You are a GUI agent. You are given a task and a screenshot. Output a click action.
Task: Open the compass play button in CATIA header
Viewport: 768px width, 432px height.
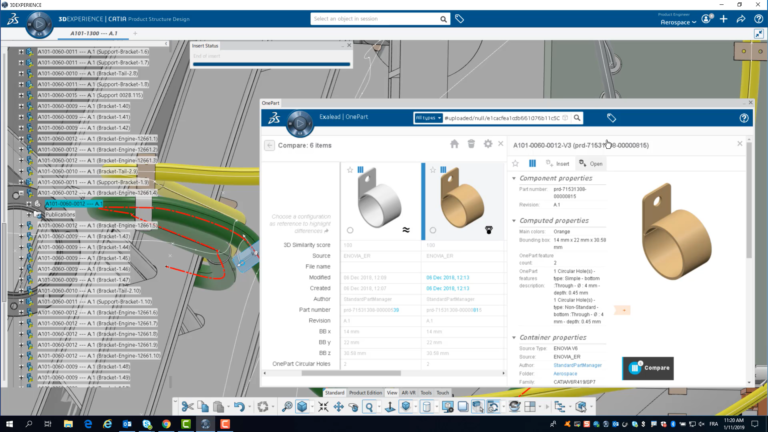(x=39, y=24)
